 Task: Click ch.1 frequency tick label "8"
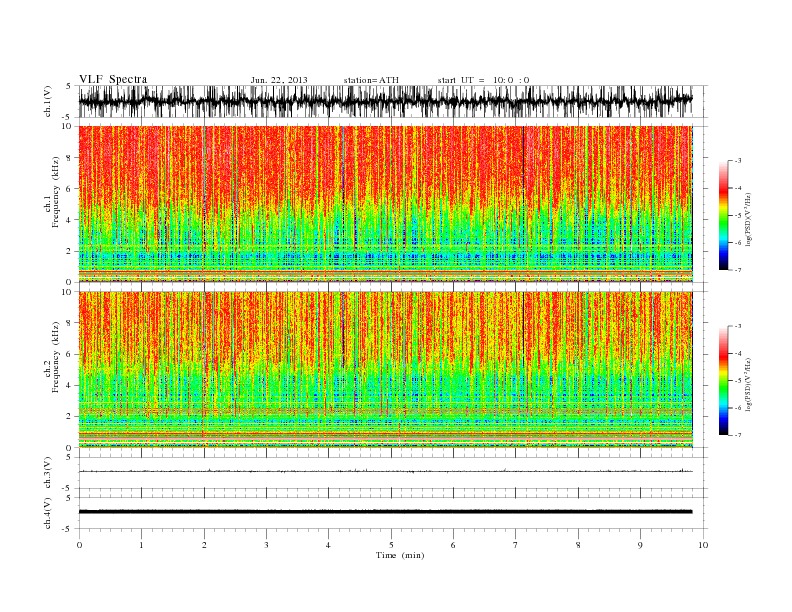pyautogui.click(x=69, y=158)
